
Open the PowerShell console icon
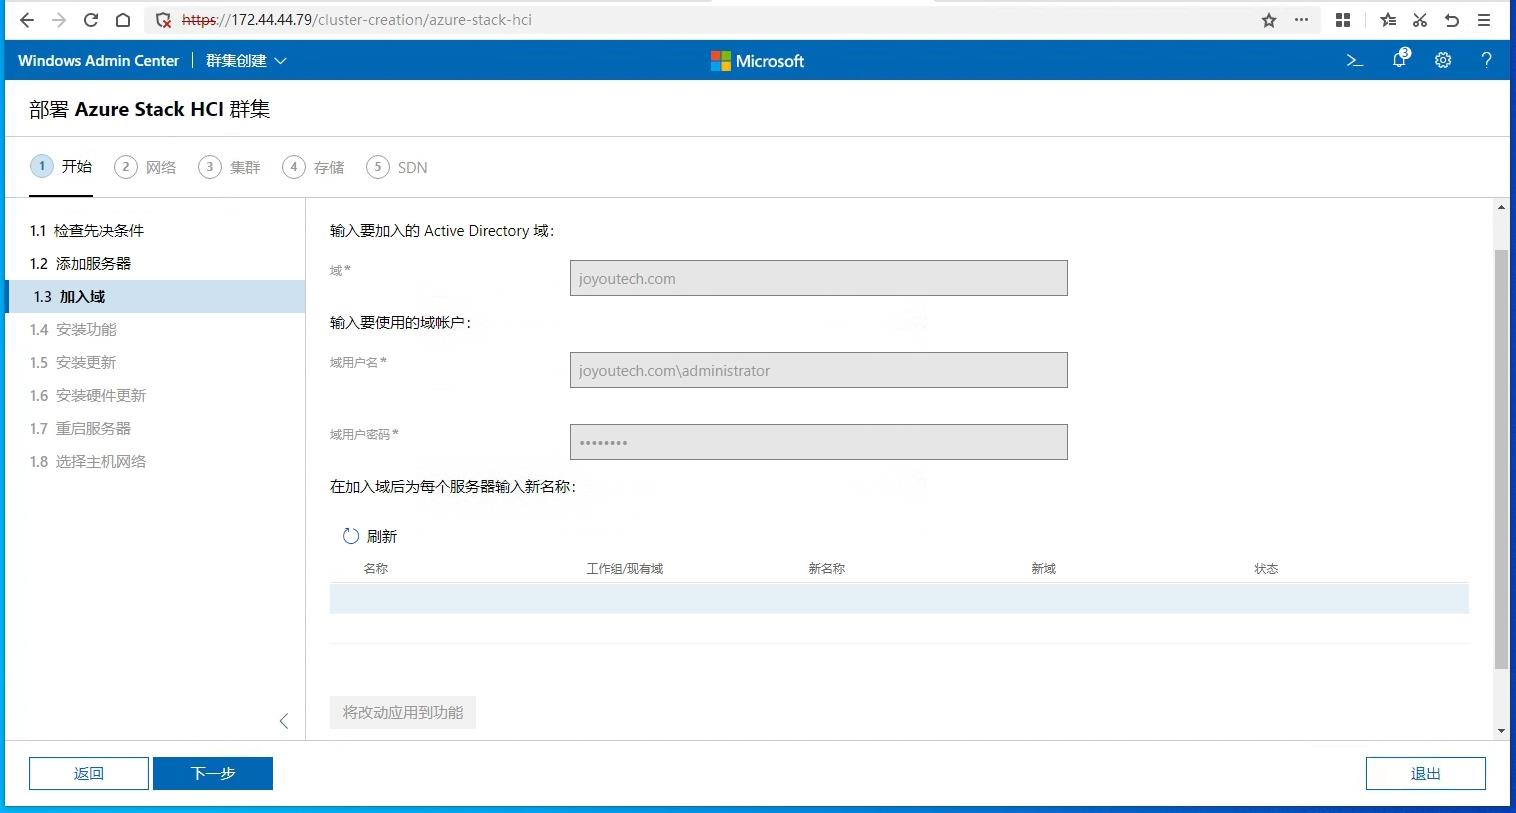(1355, 60)
